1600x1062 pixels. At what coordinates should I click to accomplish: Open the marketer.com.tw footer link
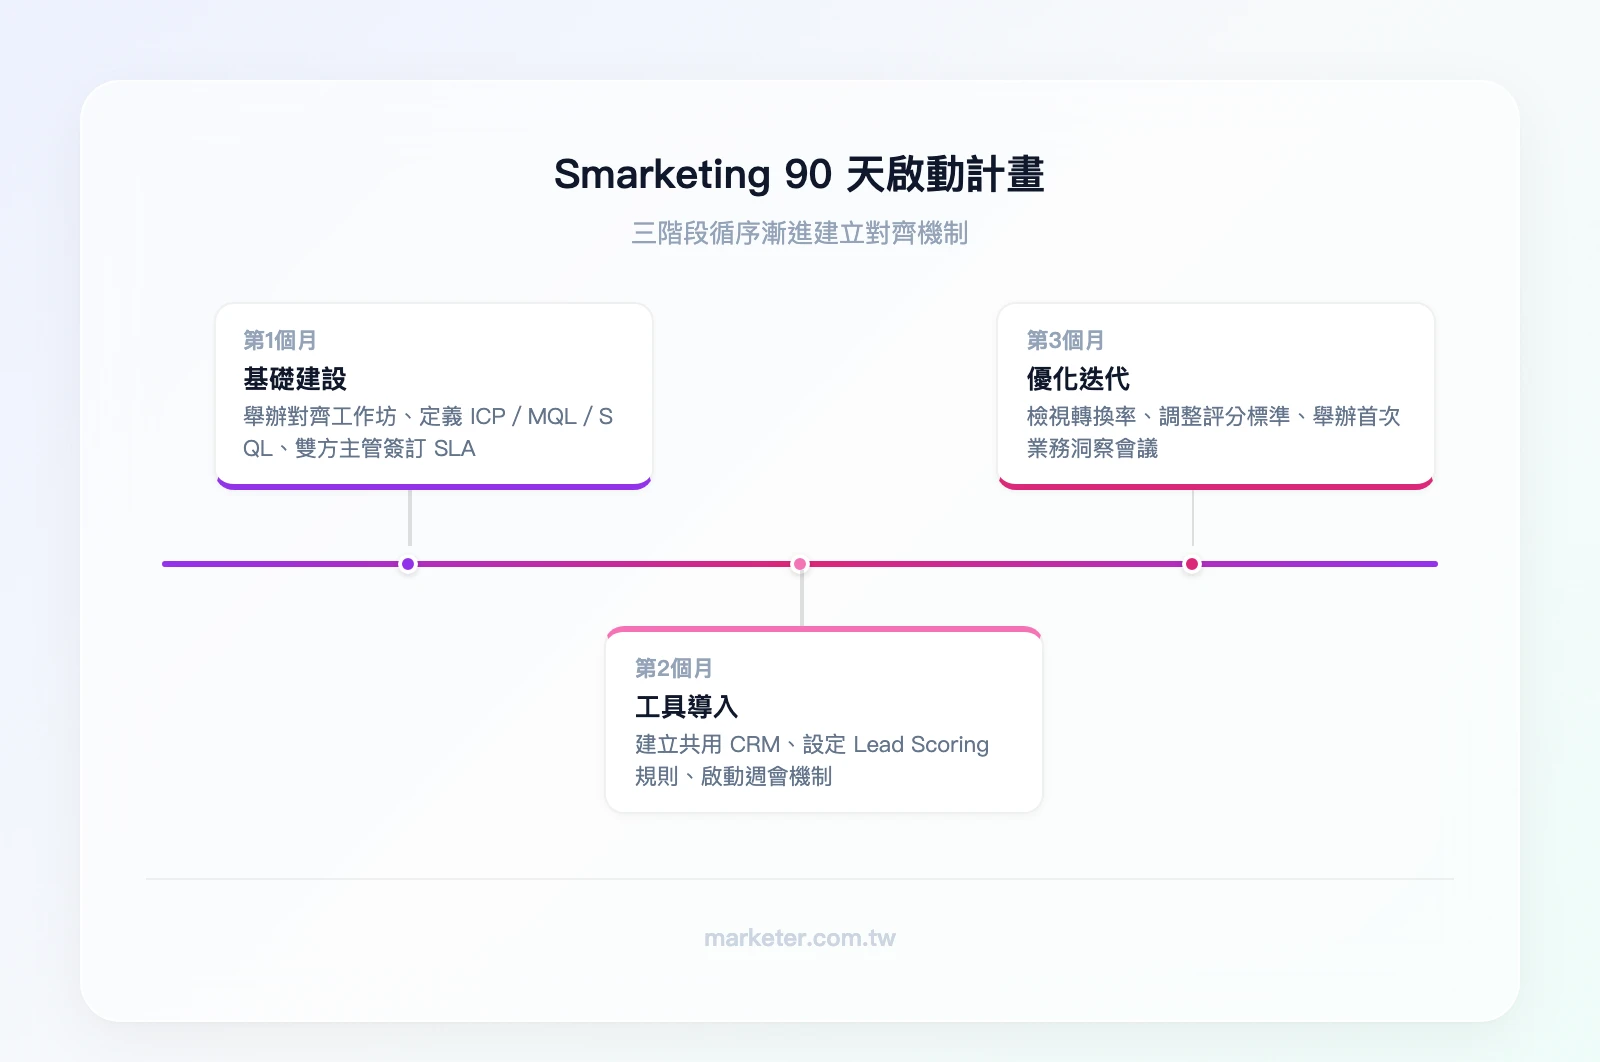pyautogui.click(x=800, y=938)
